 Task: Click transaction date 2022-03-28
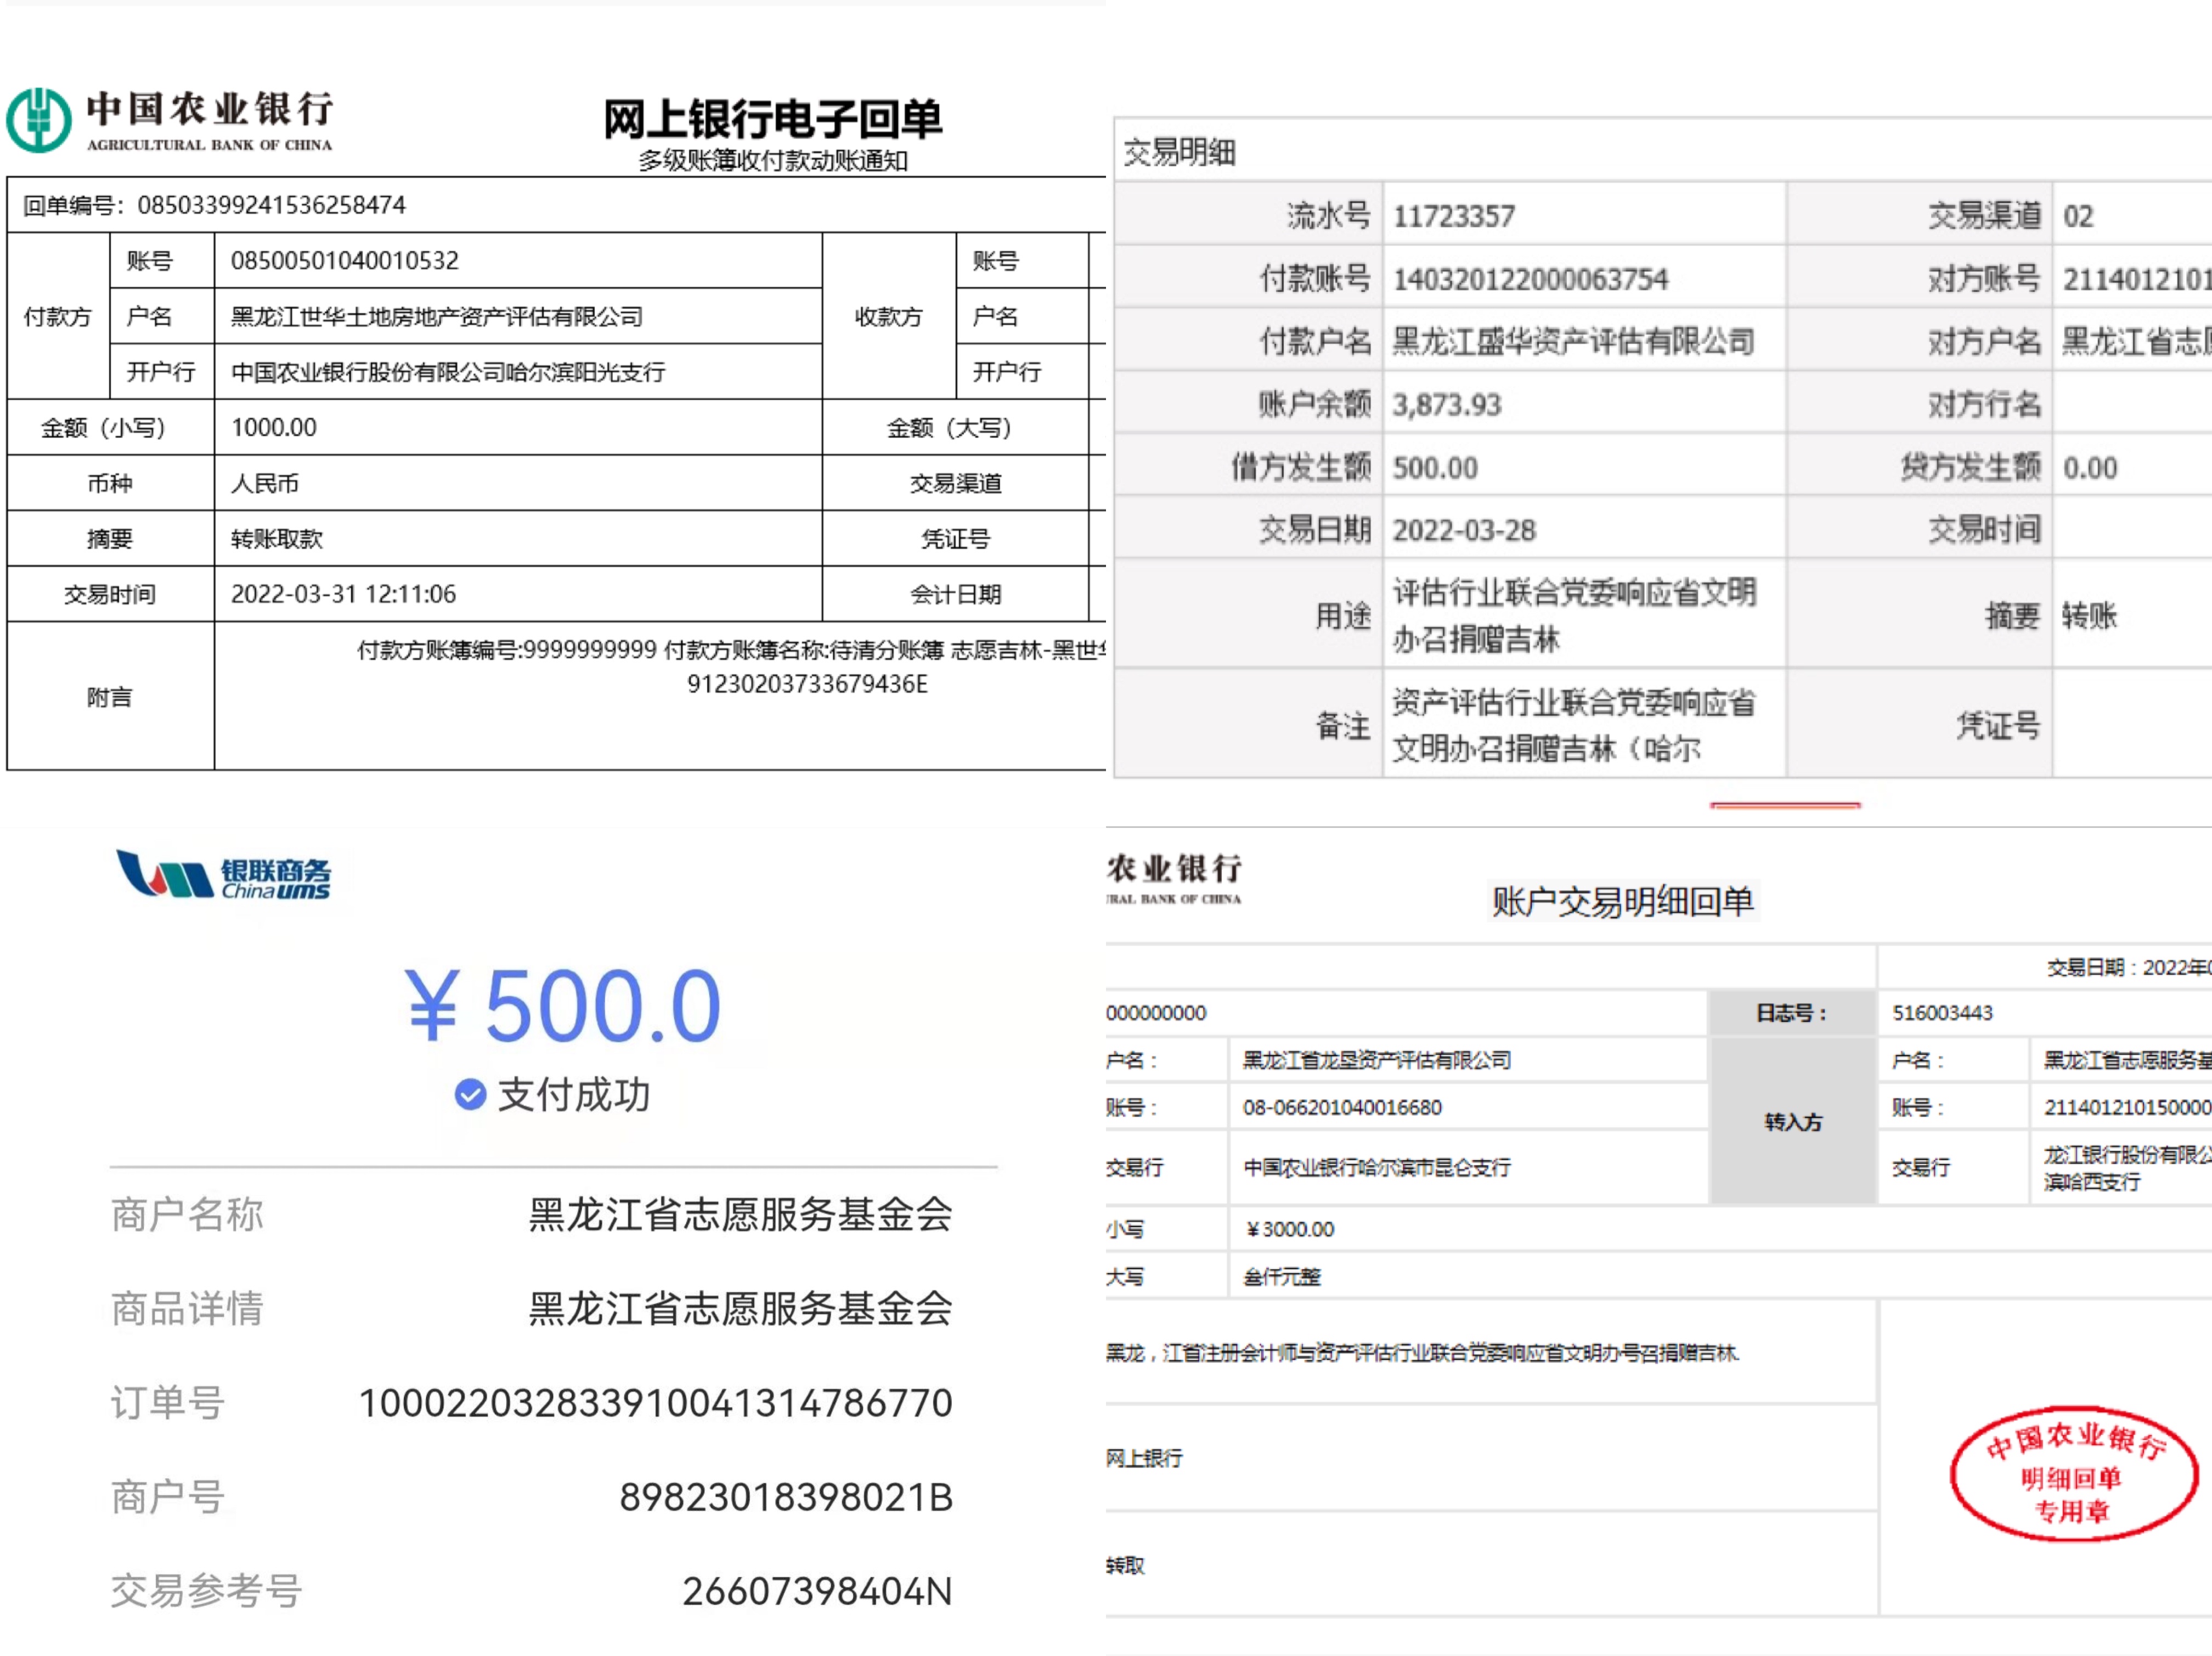click(1464, 530)
